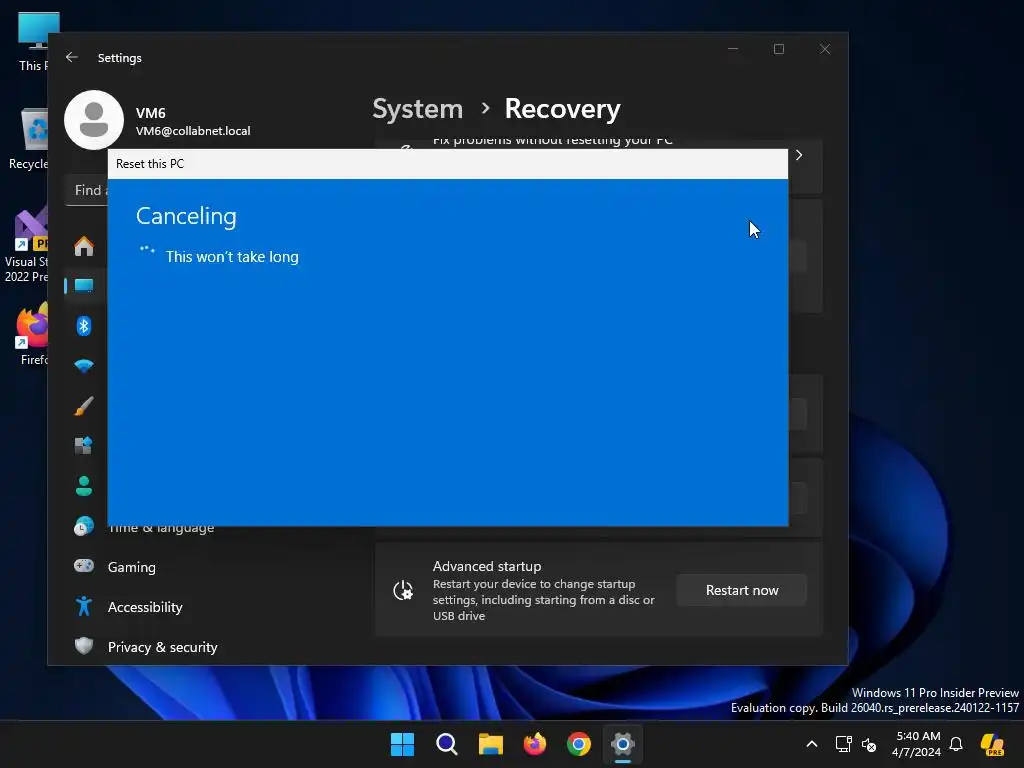Screen dimensions: 1024x768
Task: Close the Settings window
Action: [x=825, y=49]
